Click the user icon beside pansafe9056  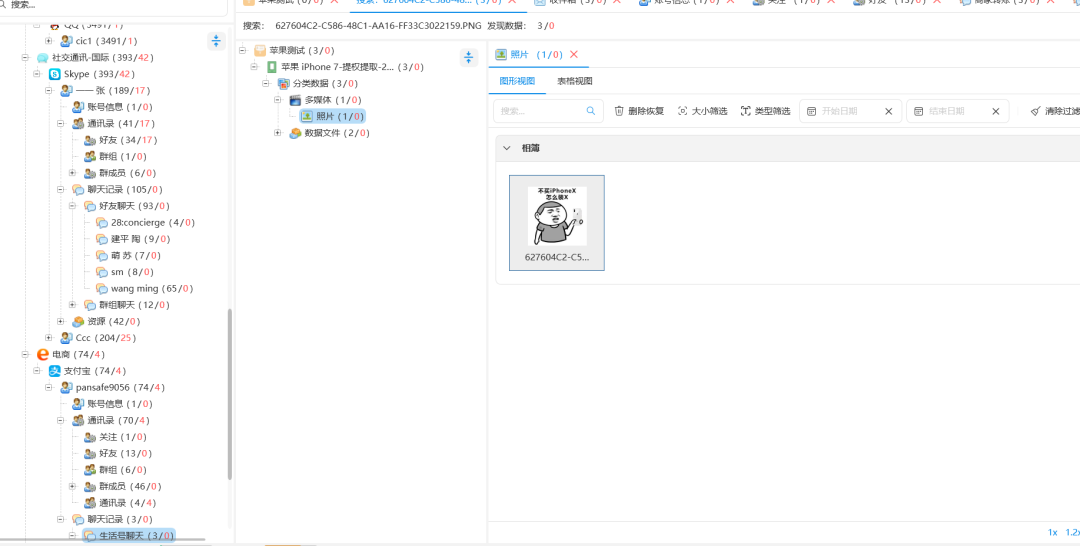tap(66, 388)
